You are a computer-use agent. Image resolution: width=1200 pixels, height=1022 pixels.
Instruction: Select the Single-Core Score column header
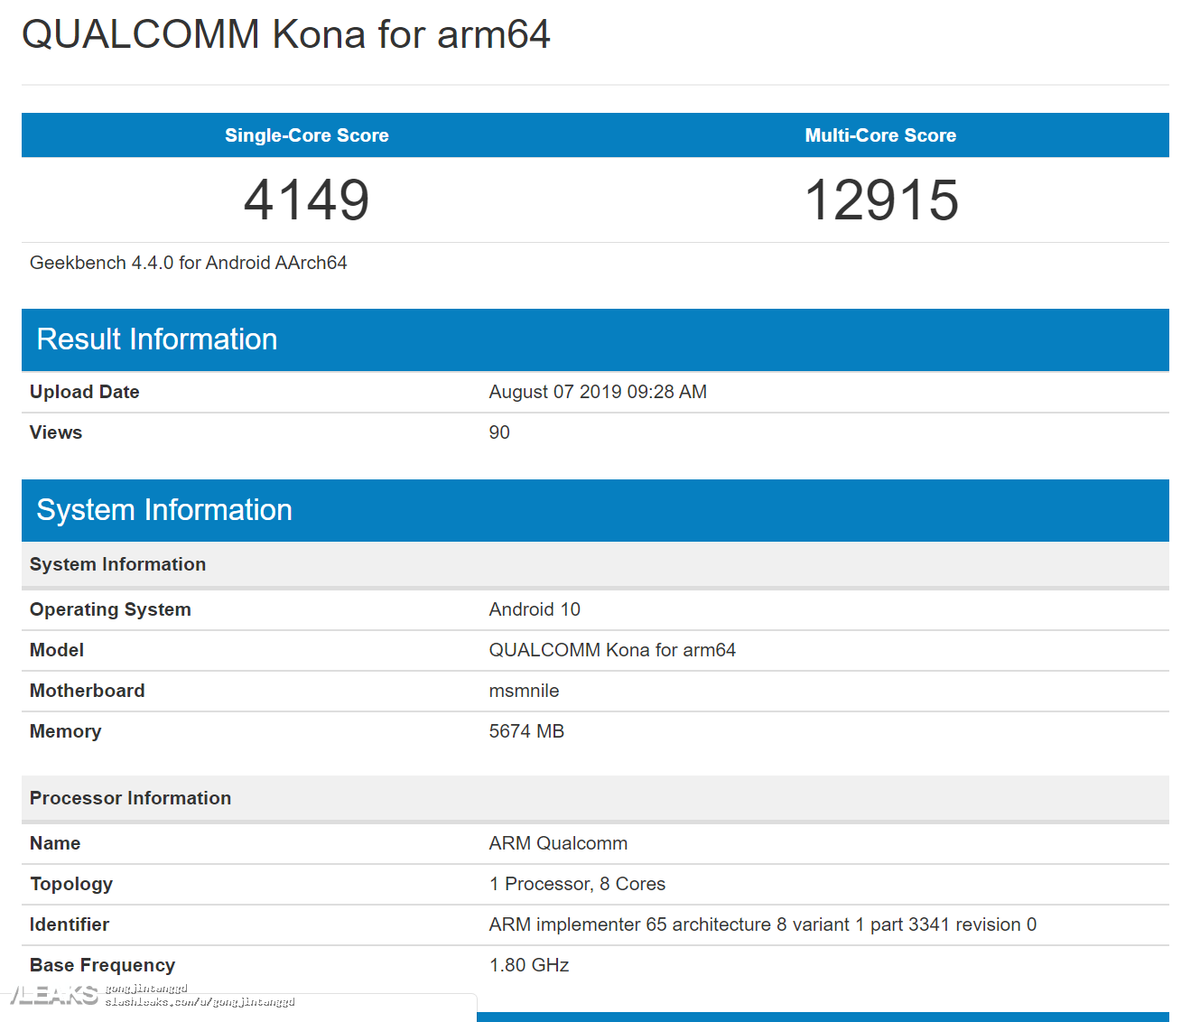[306, 135]
